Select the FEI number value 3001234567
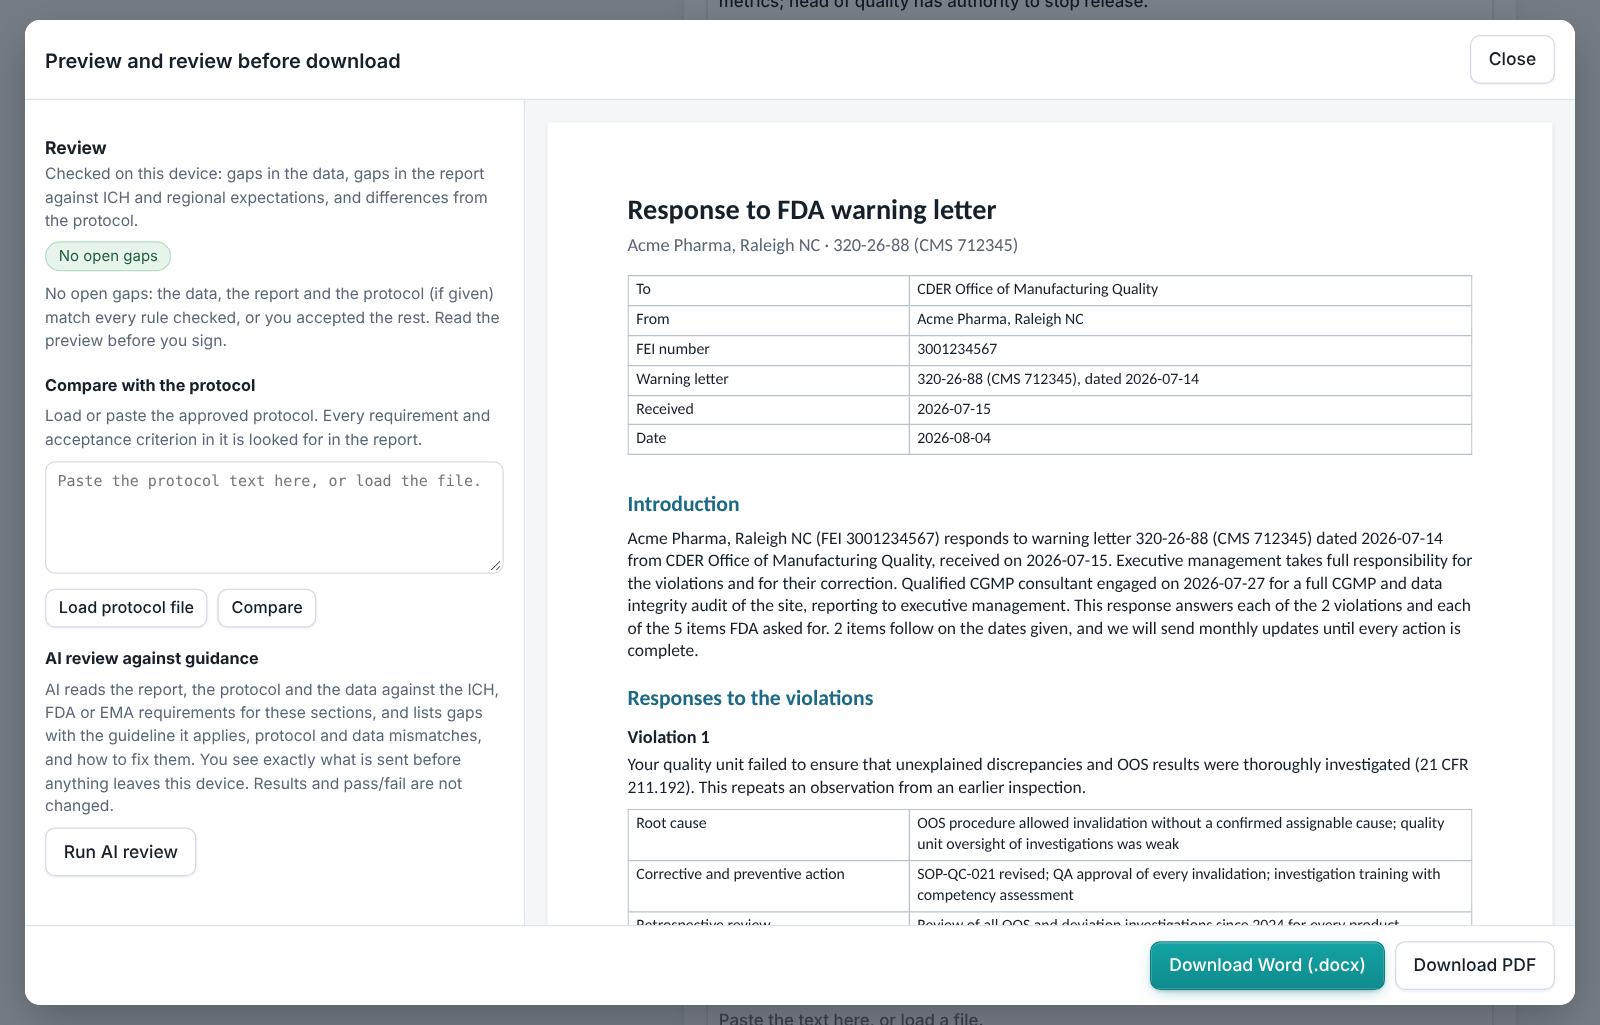 pos(957,349)
